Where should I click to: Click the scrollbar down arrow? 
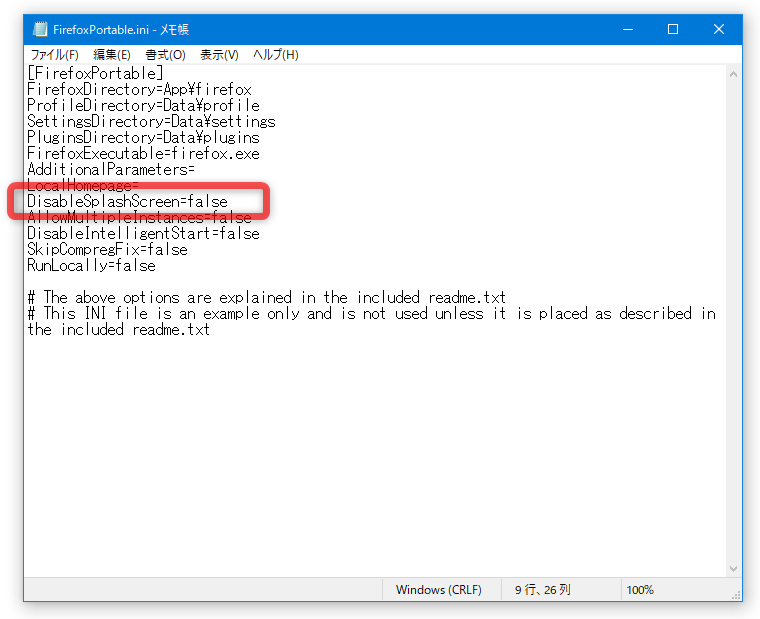click(x=733, y=569)
